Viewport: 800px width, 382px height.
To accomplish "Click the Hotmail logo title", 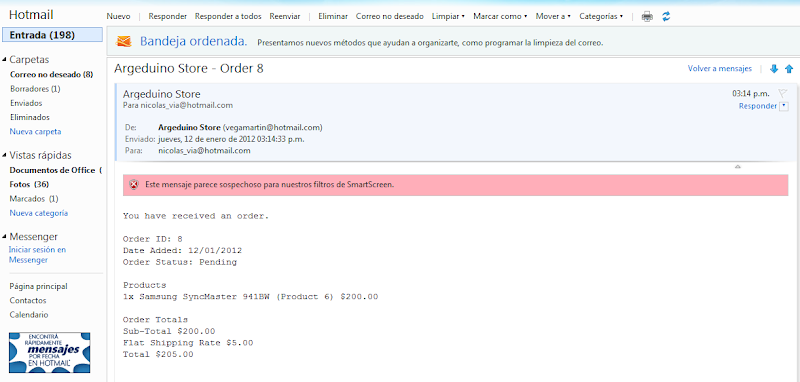I will coord(31,15).
